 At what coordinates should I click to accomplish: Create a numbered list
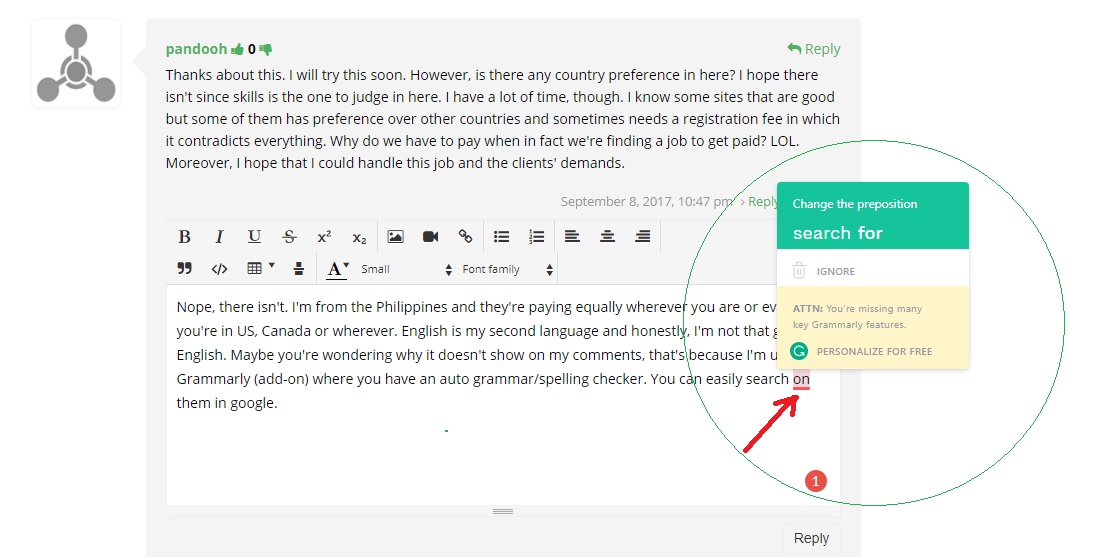point(537,237)
